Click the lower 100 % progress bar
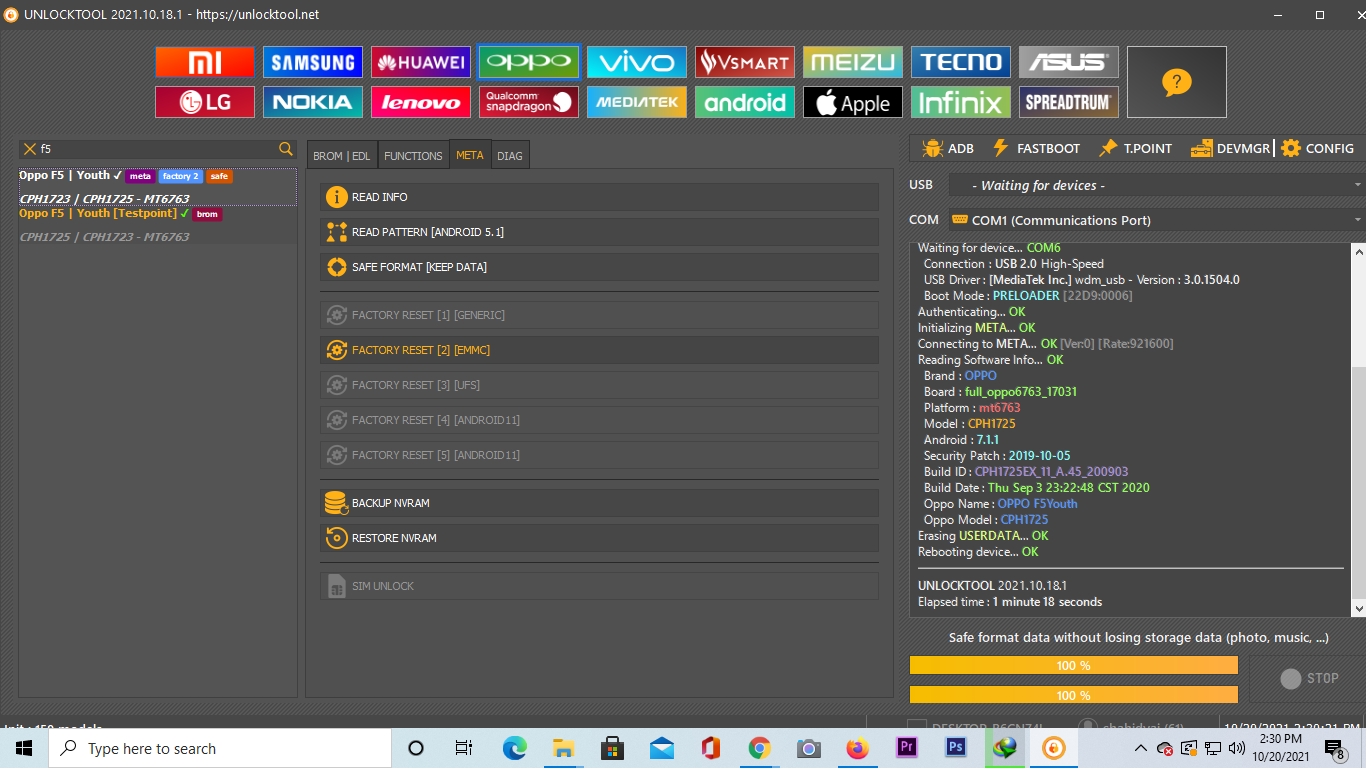 [x=1073, y=695]
